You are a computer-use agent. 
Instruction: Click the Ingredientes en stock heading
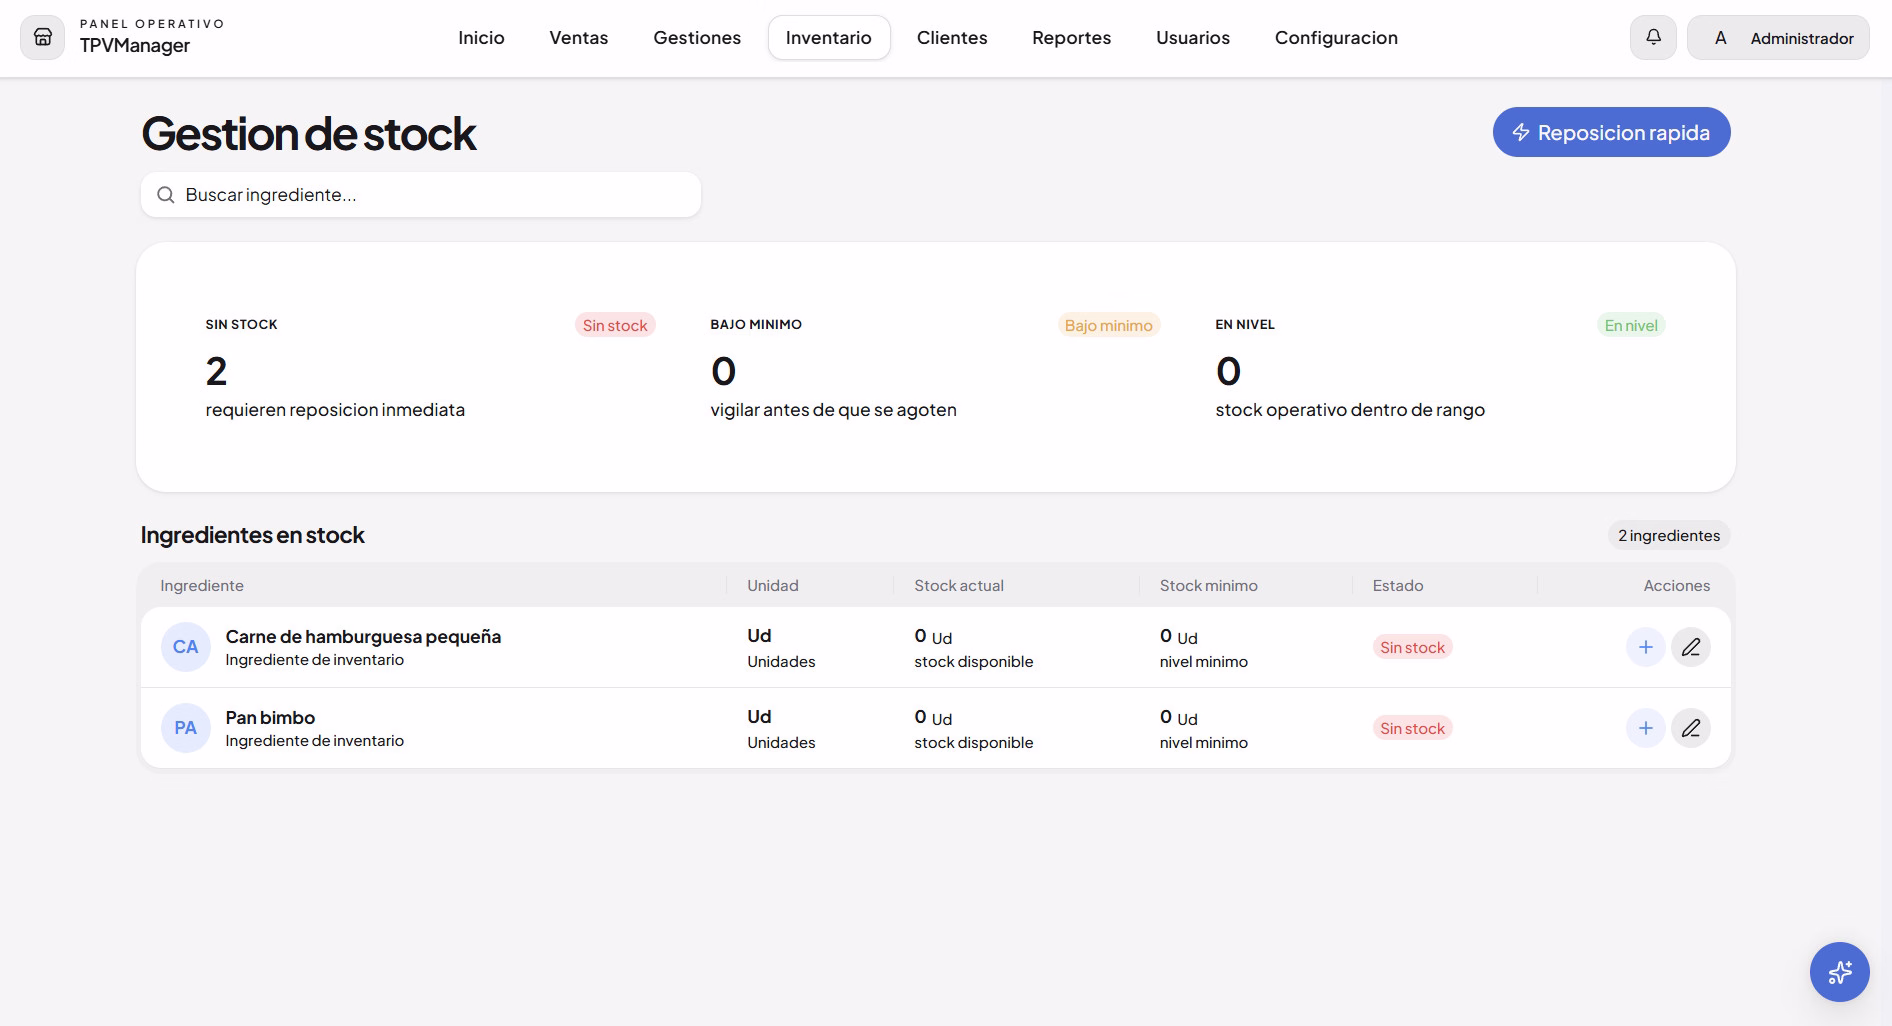click(x=253, y=535)
